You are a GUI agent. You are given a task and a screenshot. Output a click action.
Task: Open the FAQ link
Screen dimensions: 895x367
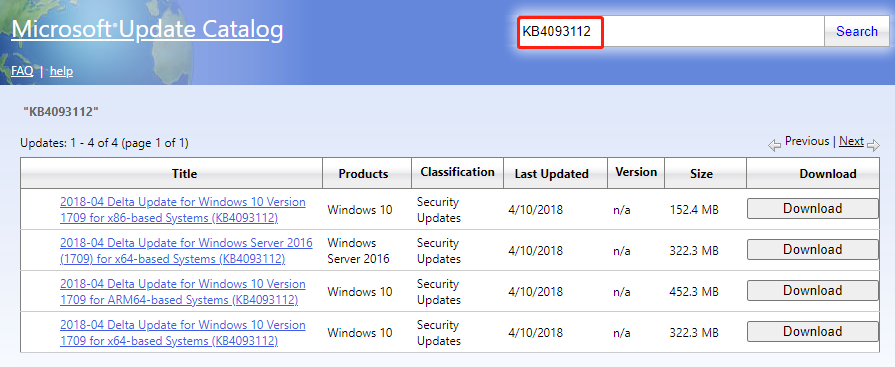[x=22, y=71]
